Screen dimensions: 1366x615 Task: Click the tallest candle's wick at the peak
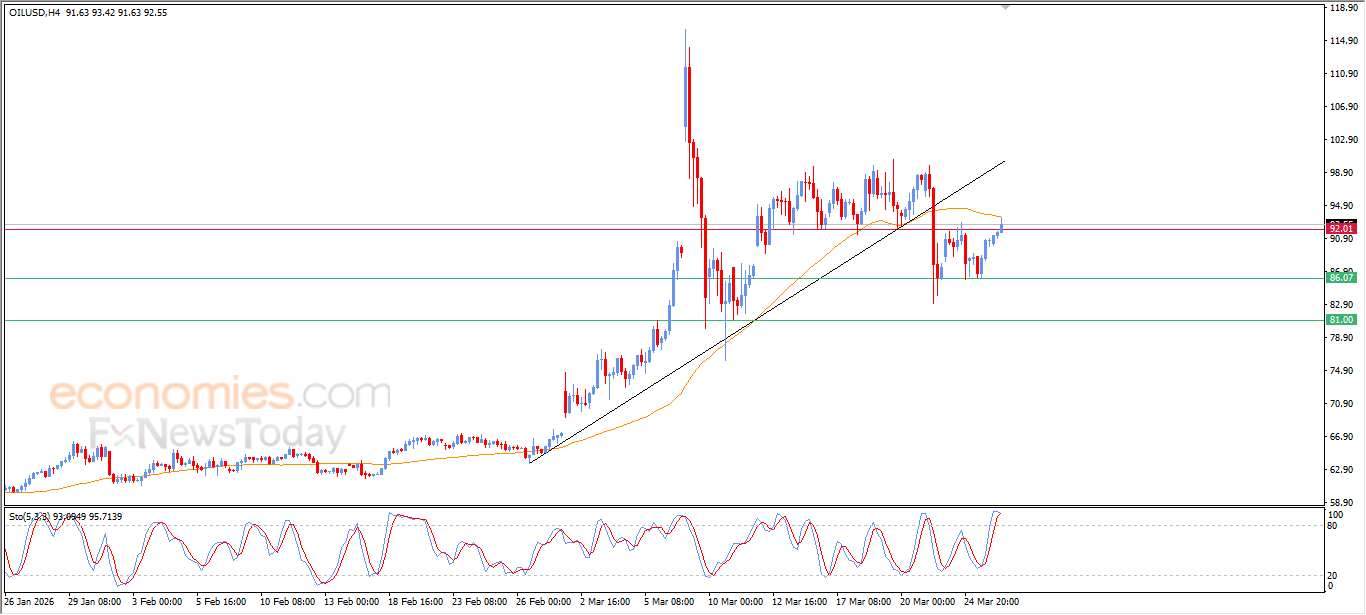pos(685,32)
